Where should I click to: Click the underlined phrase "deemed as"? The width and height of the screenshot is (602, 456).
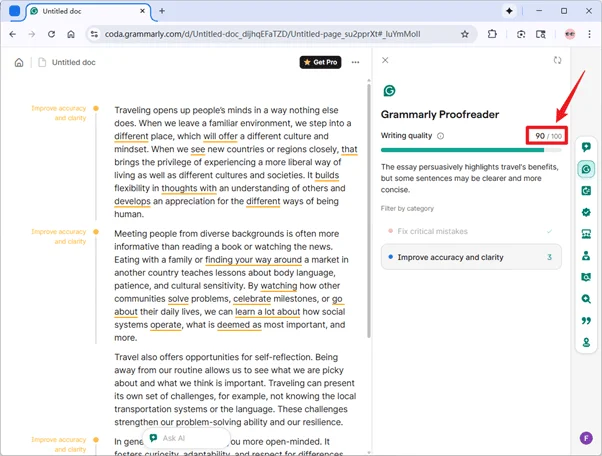click(x=239, y=325)
